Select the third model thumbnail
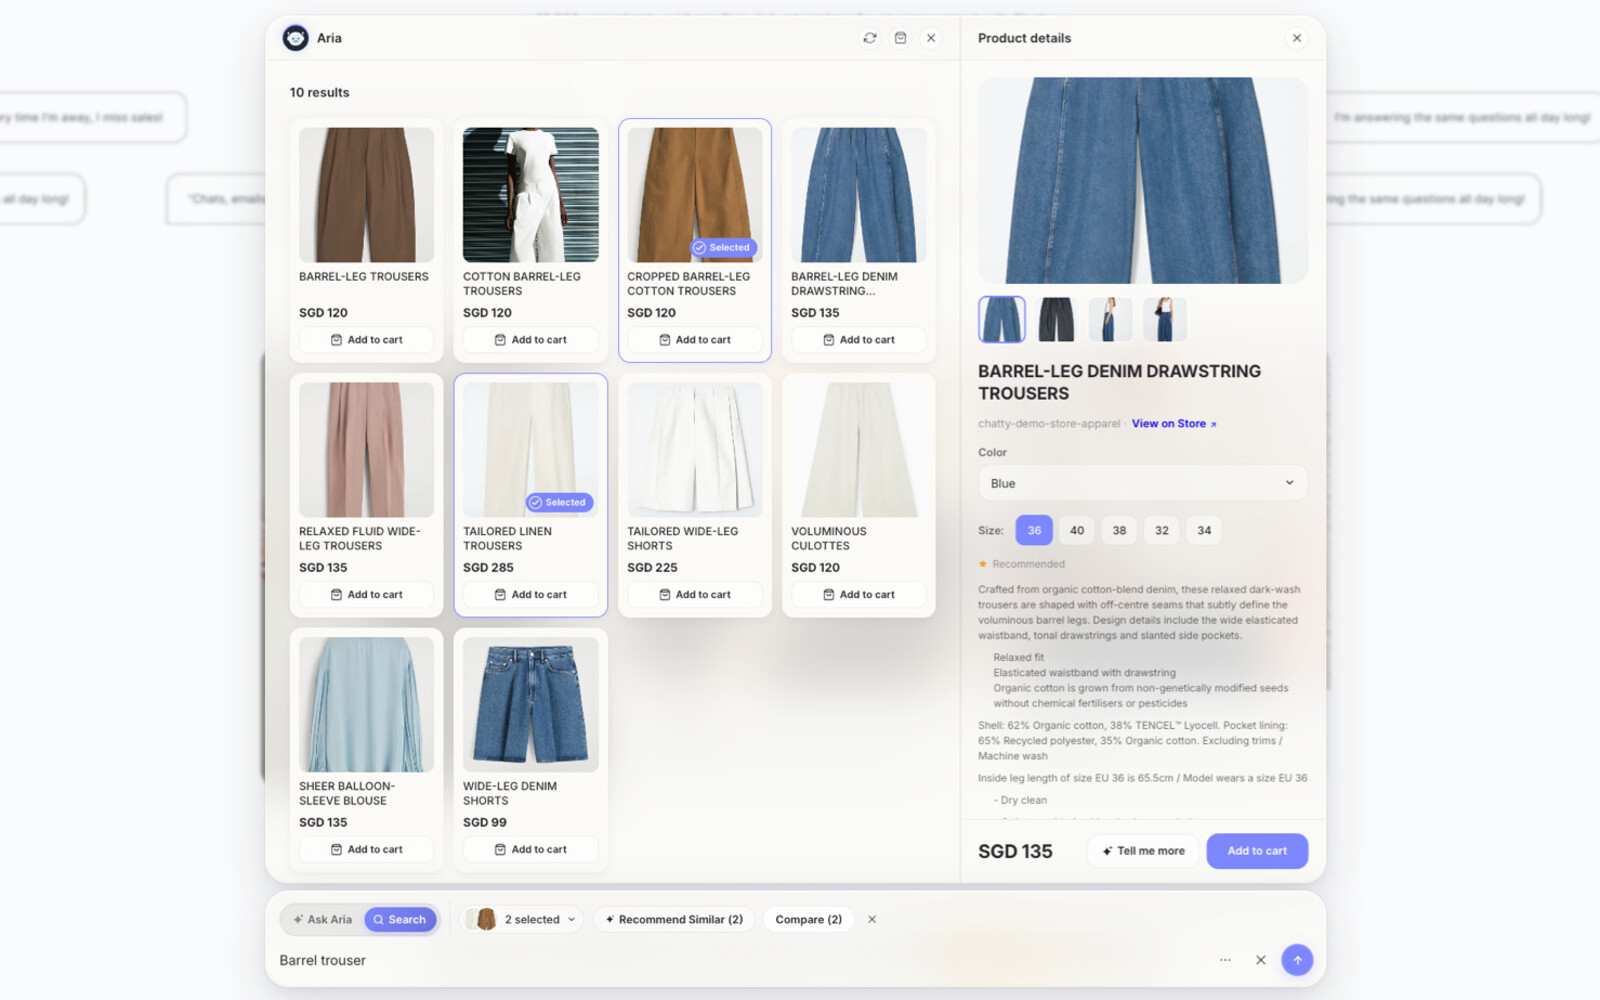This screenshot has height=1000, width=1600. point(1110,320)
